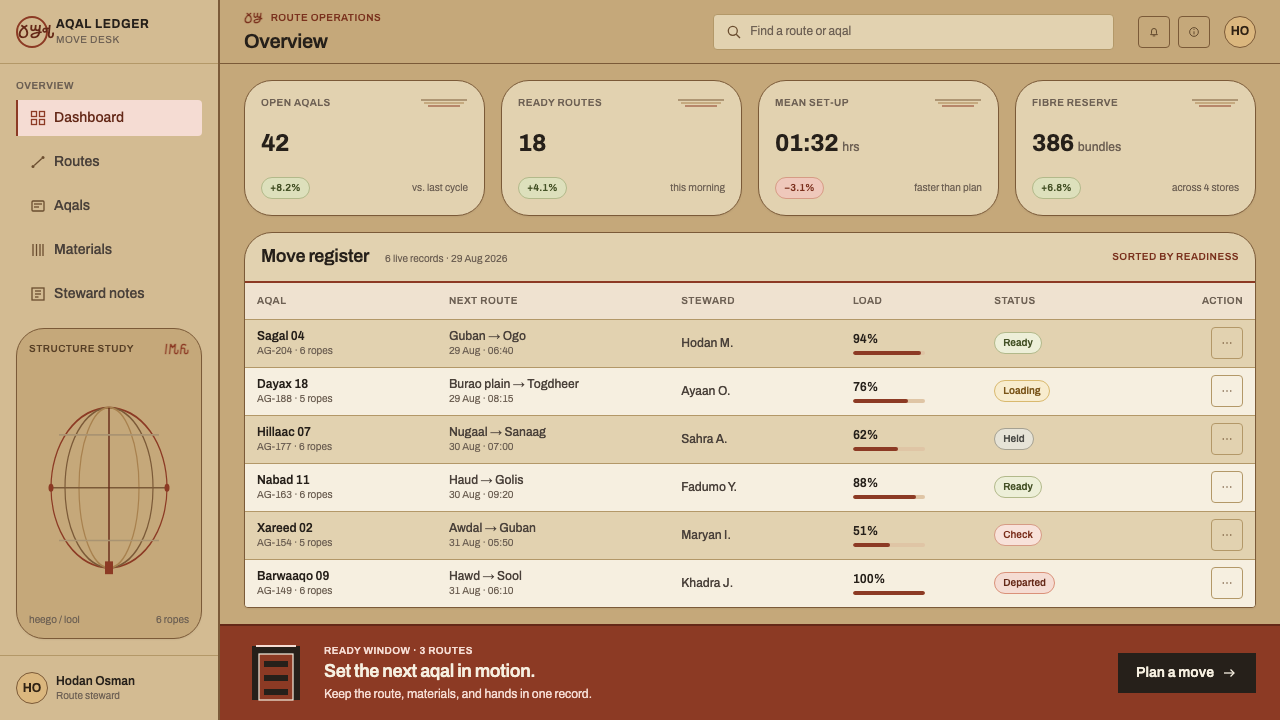Click the info icon button in header
The width and height of the screenshot is (1280, 720).
pos(1194,32)
